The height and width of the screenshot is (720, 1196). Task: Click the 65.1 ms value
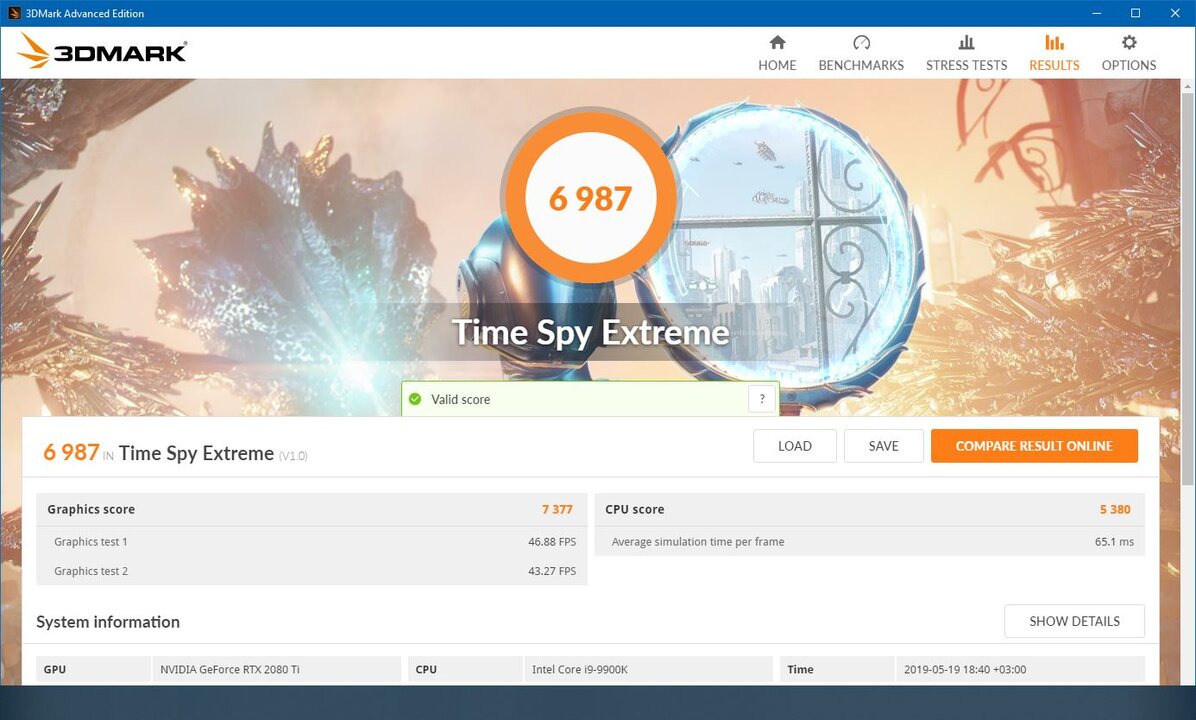[1114, 542]
